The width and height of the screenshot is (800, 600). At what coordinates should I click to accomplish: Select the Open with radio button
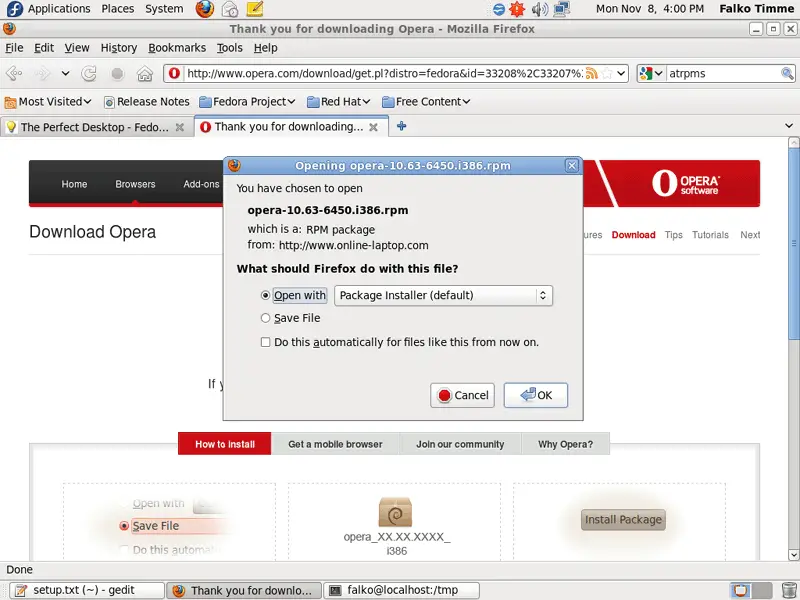click(x=265, y=295)
